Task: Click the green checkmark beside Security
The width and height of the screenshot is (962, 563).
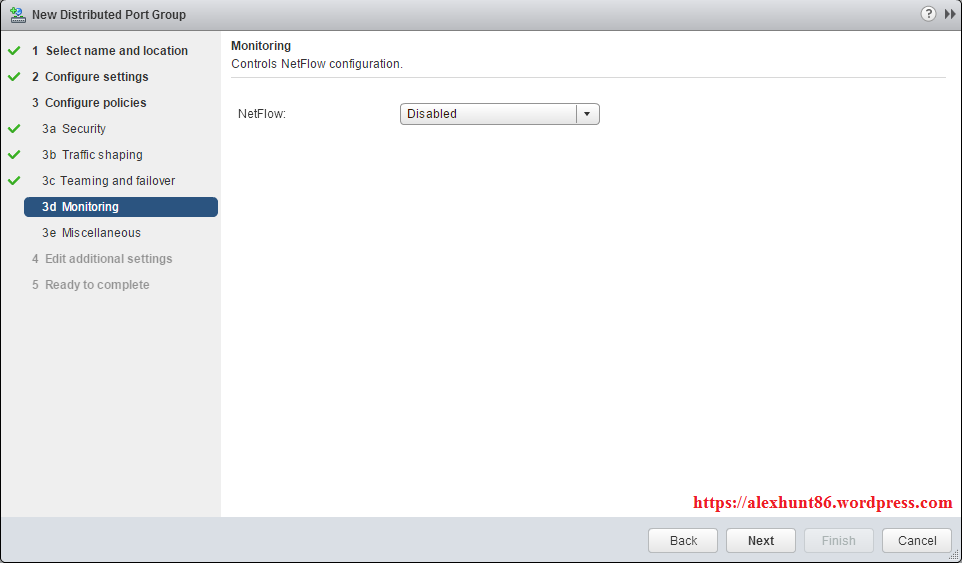Action: [x=14, y=129]
